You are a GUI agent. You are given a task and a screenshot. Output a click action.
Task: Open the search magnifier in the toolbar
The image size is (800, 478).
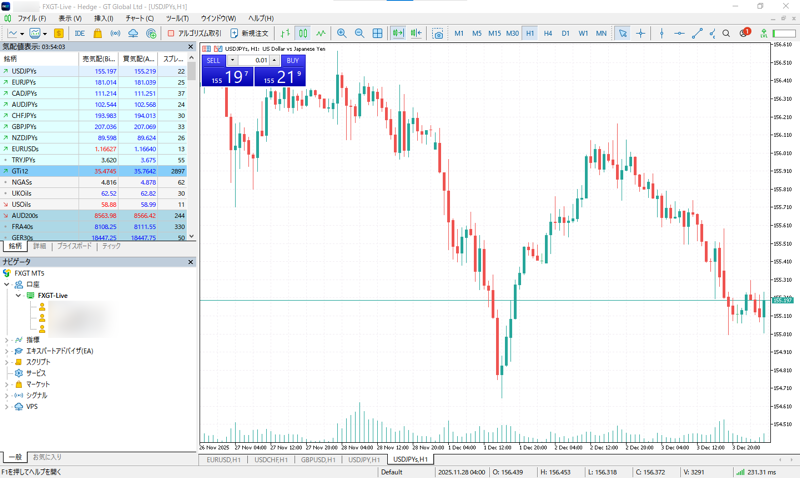click(727, 33)
